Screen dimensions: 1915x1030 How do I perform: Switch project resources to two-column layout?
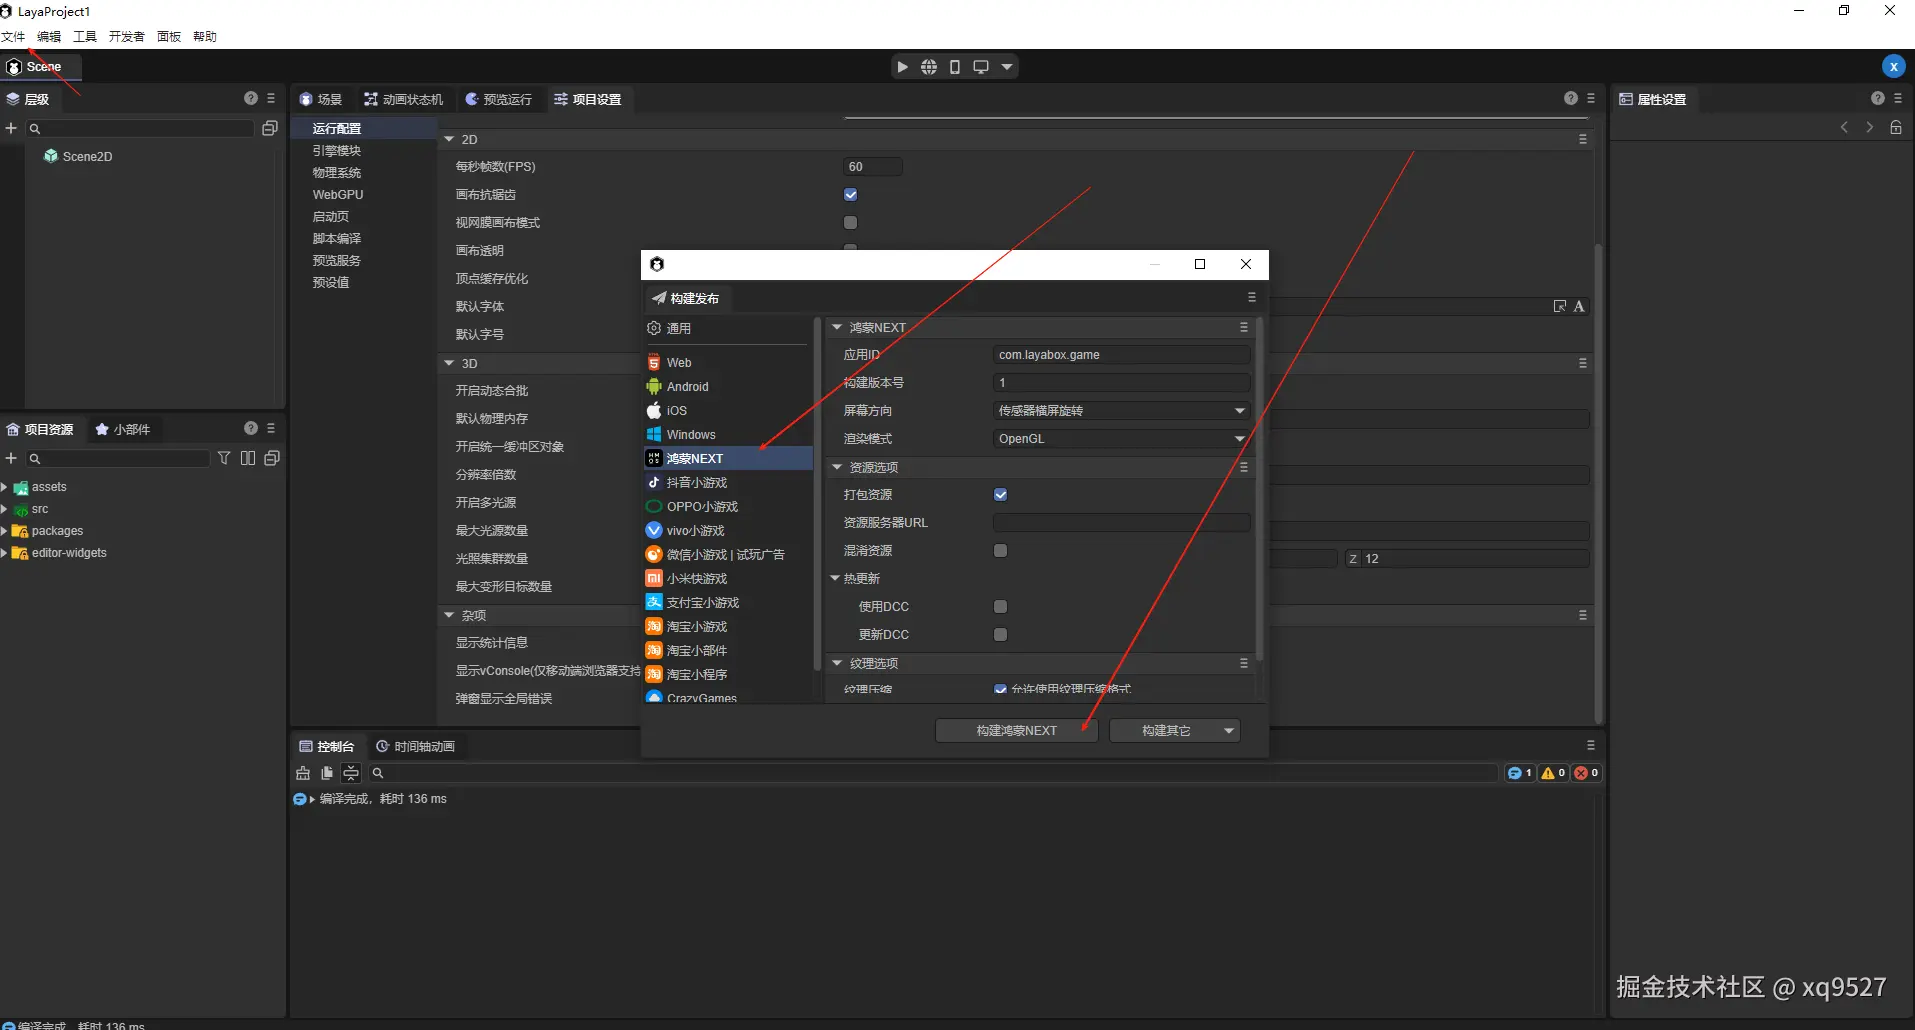(248, 458)
